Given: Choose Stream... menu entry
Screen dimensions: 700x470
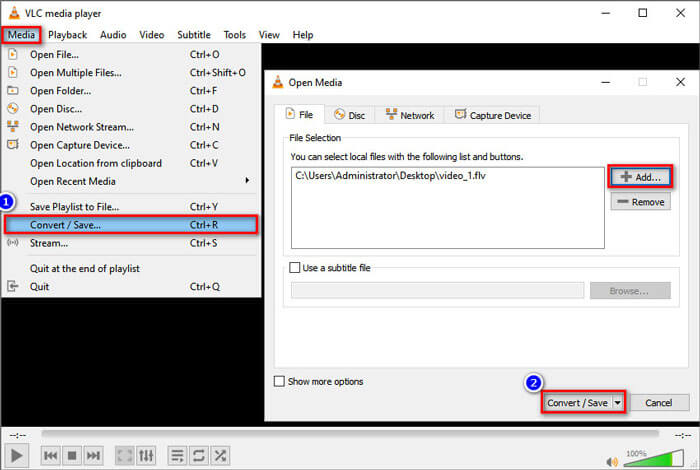Looking at the screenshot, I should click(131, 243).
